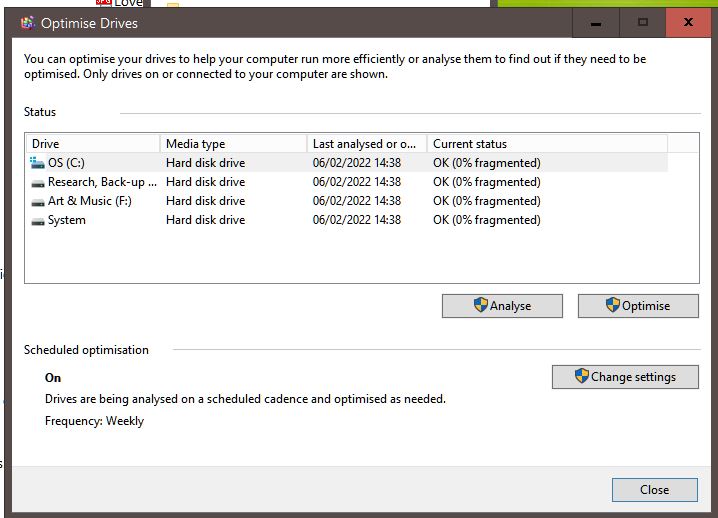
Task: Click the Optimise Drives title bar icon
Action: tap(27, 22)
